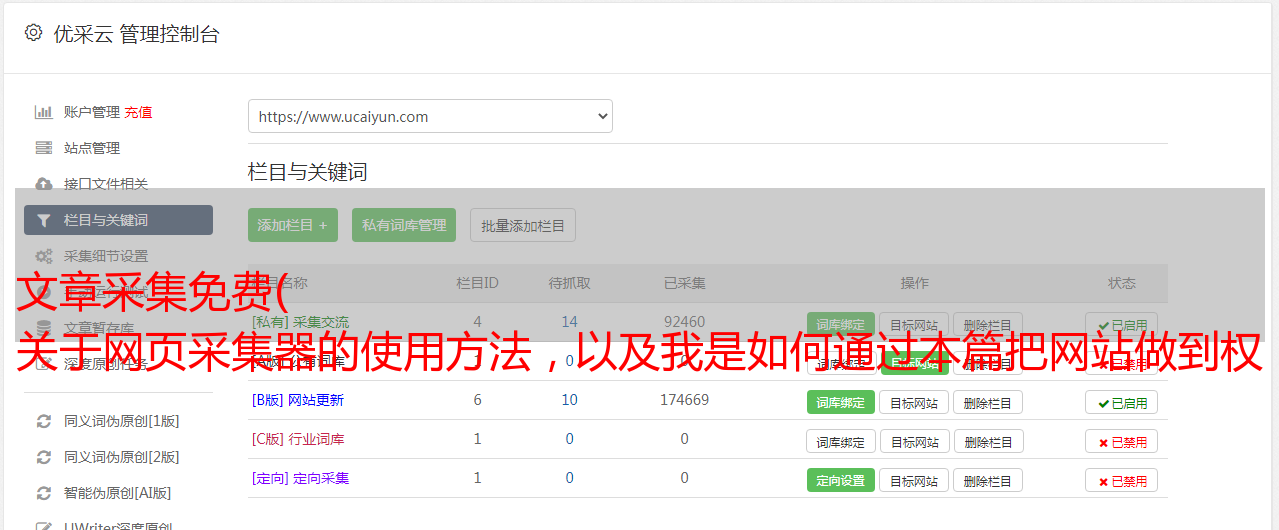Screen dimensions: 1279x530
Task: Open the [C版] 行业词库 column link
Action: pos(298,439)
